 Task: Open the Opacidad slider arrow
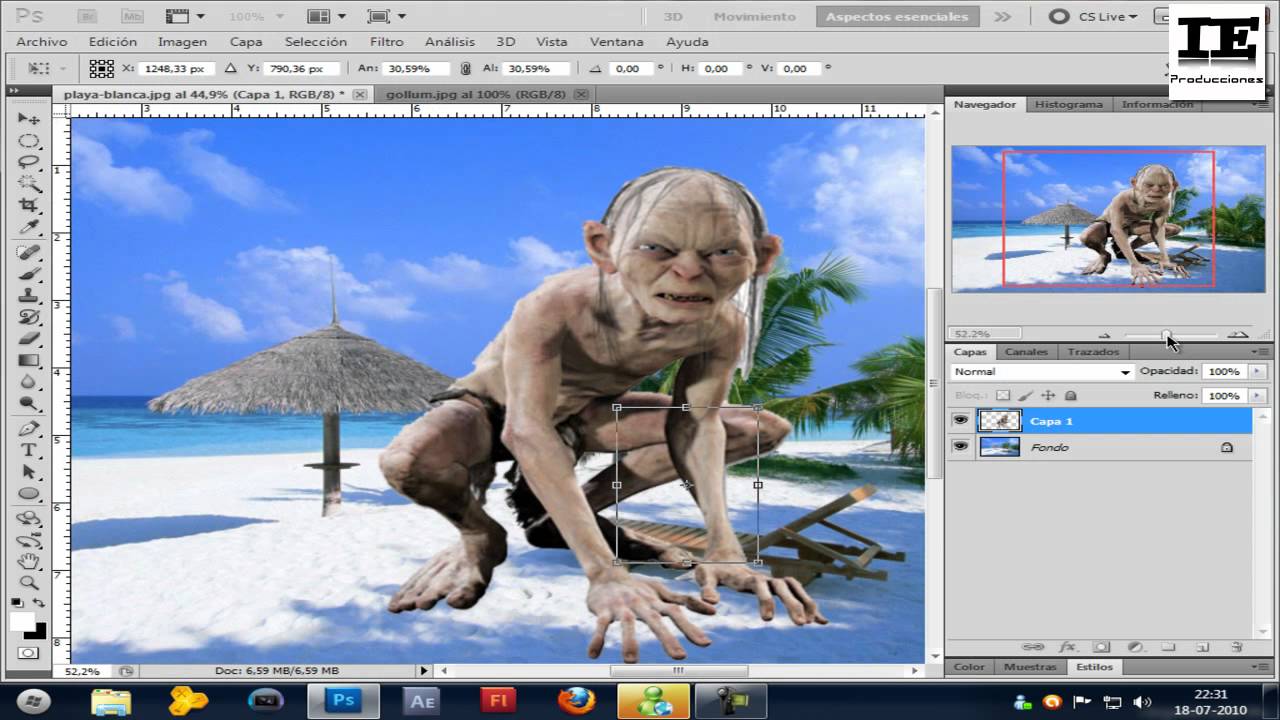tap(1256, 371)
